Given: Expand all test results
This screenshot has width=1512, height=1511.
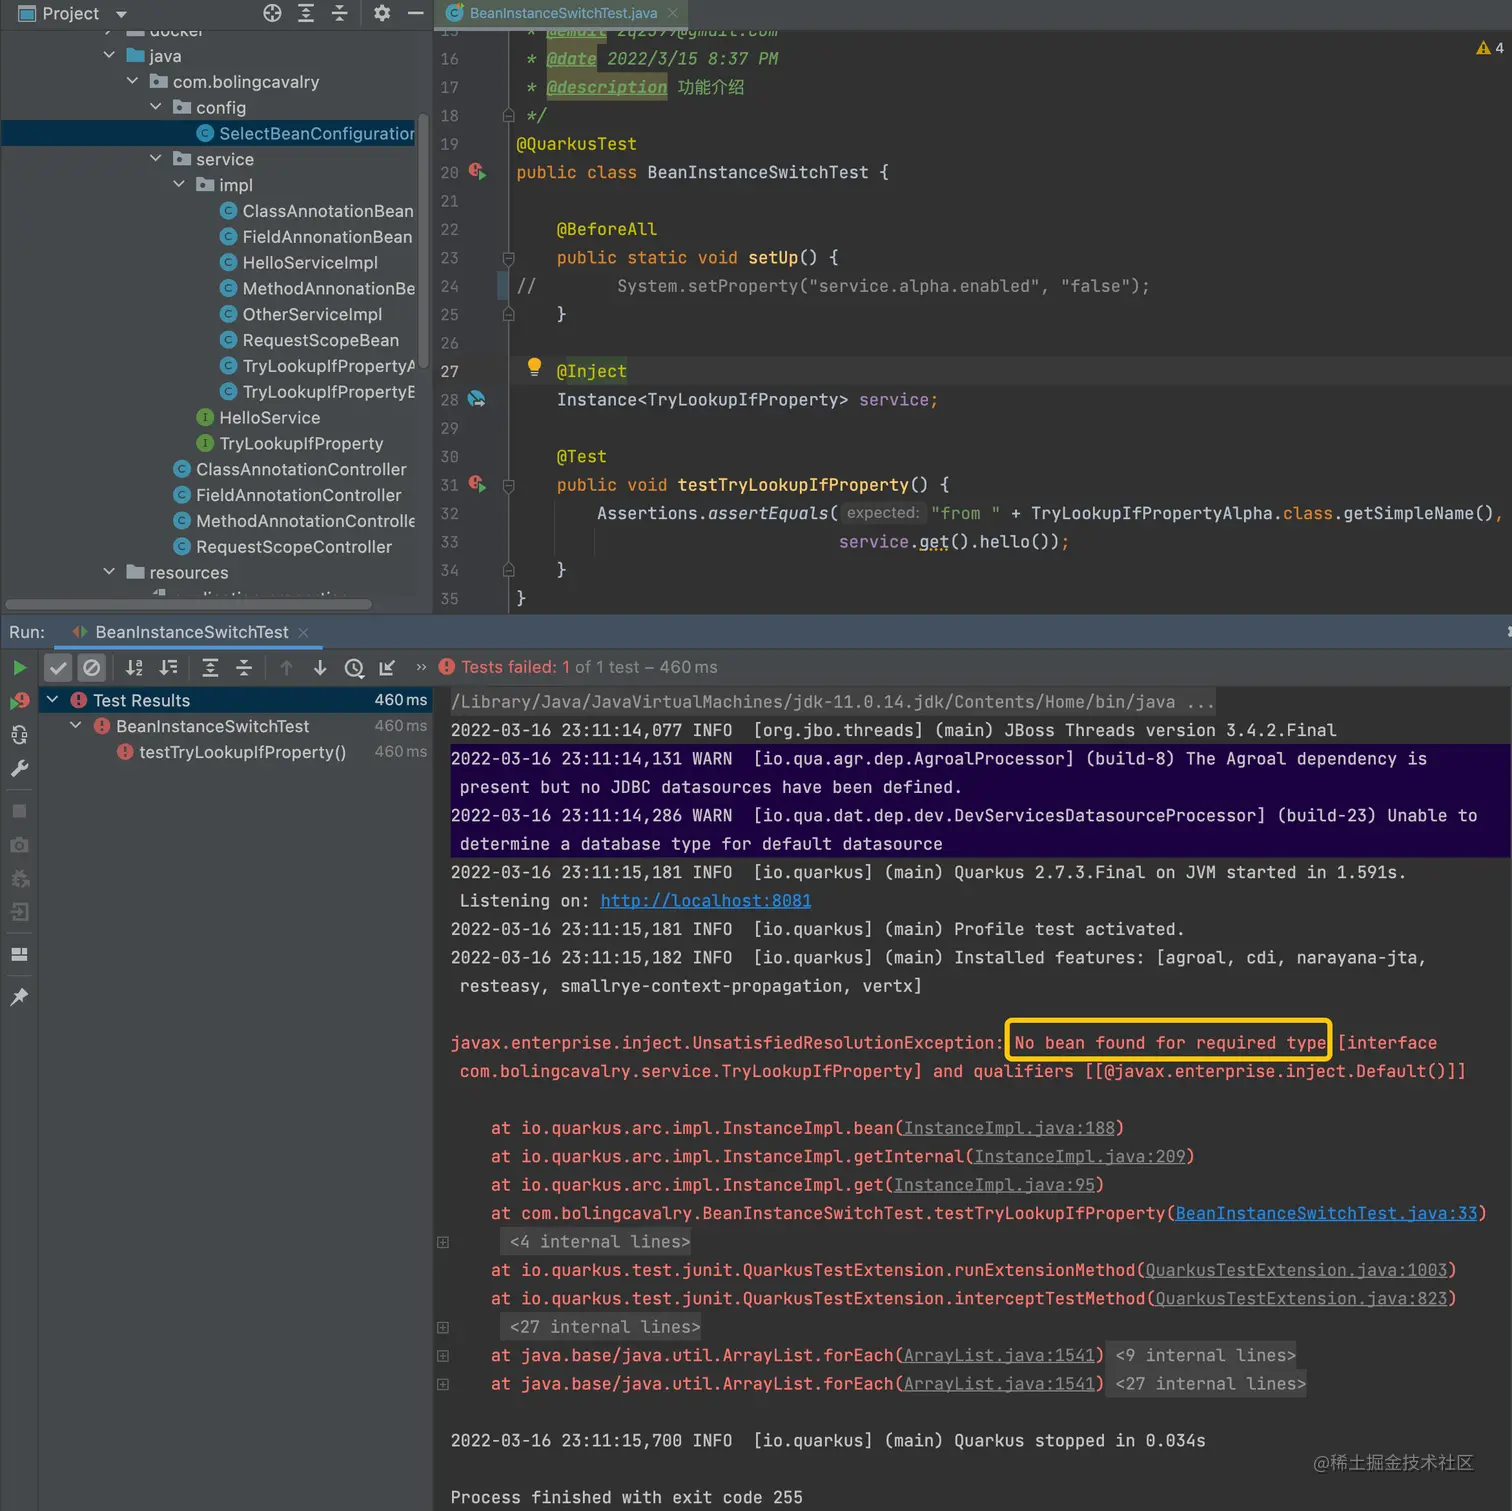Looking at the screenshot, I should (x=210, y=668).
